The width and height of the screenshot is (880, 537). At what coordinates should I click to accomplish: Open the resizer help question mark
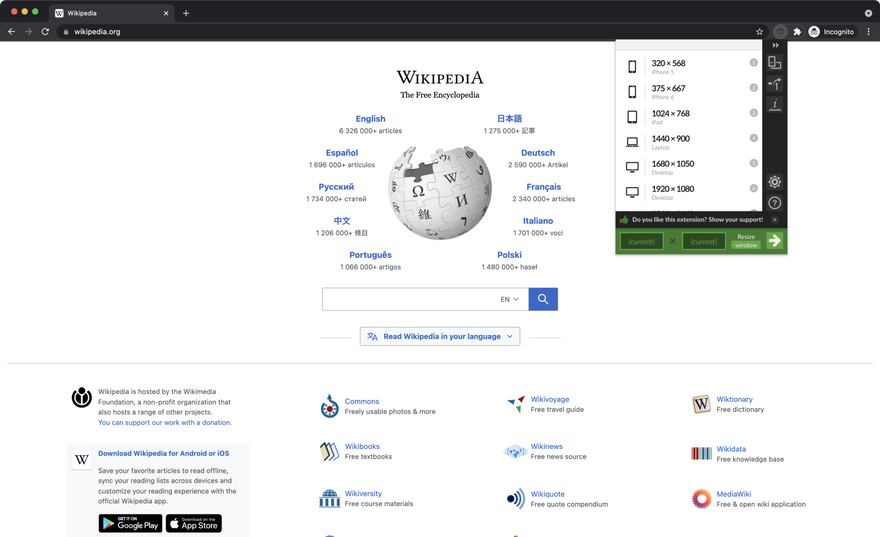tap(774, 203)
